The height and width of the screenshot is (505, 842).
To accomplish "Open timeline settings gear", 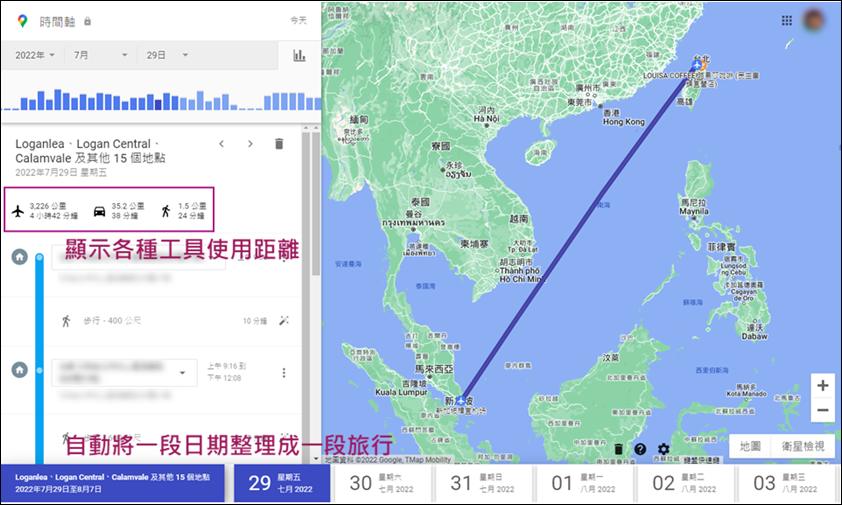I will [x=664, y=449].
